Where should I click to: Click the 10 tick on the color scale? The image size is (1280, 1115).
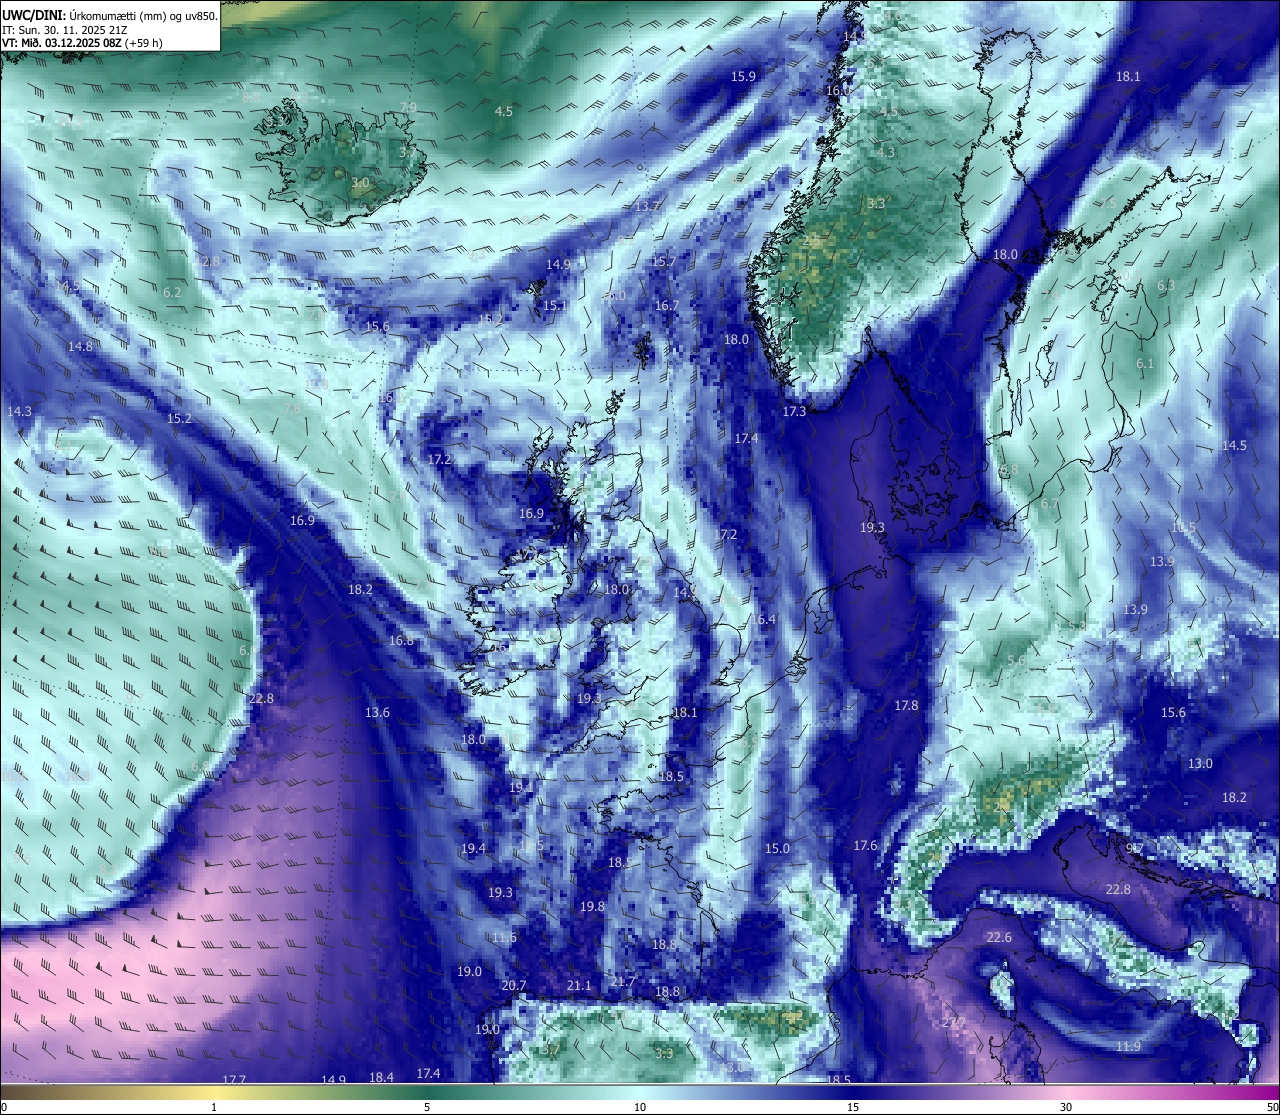click(639, 1107)
